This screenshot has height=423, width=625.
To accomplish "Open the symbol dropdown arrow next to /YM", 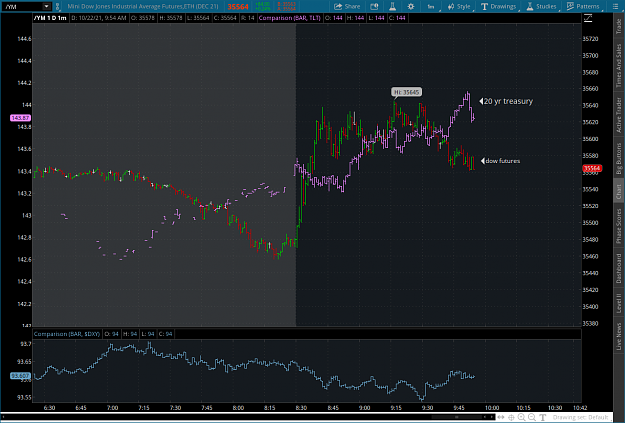I will click(47, 6).
